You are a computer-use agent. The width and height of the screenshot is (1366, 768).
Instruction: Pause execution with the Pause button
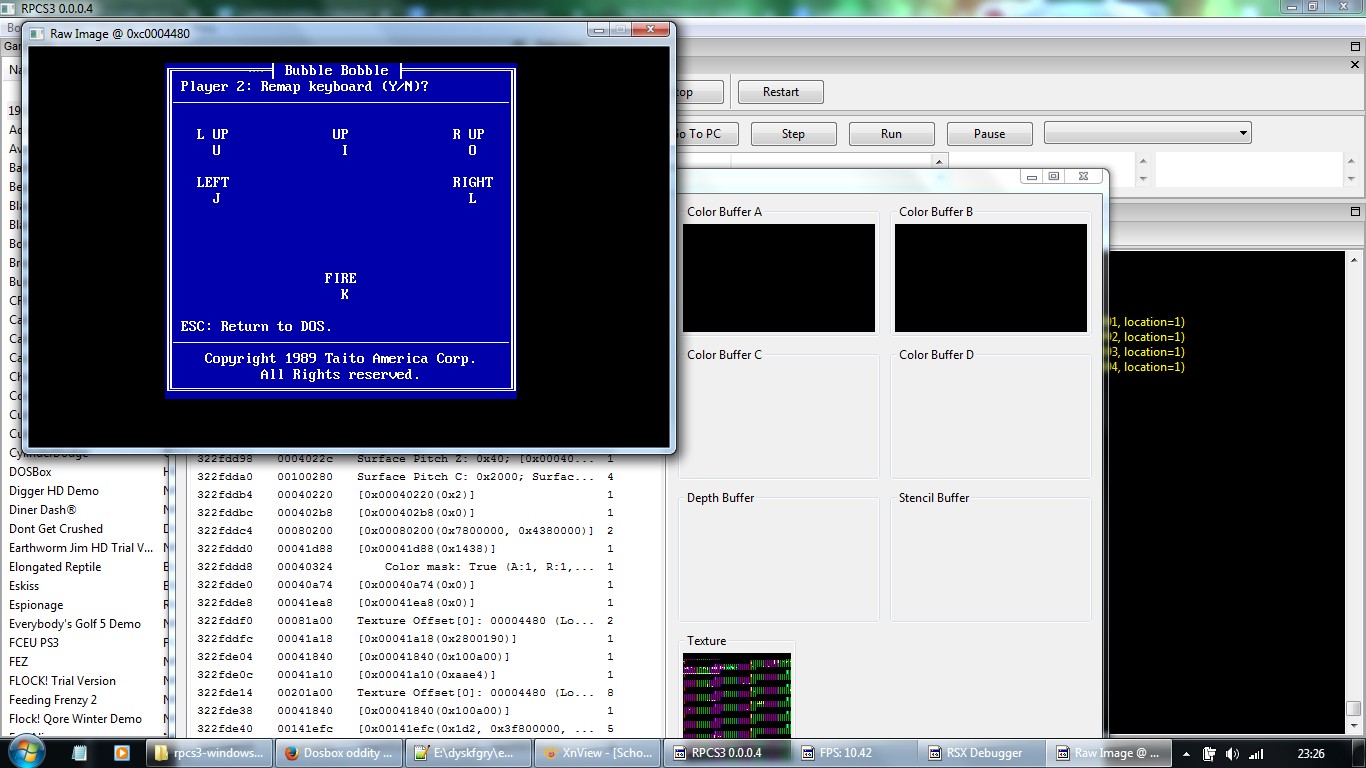pos(989,134)
